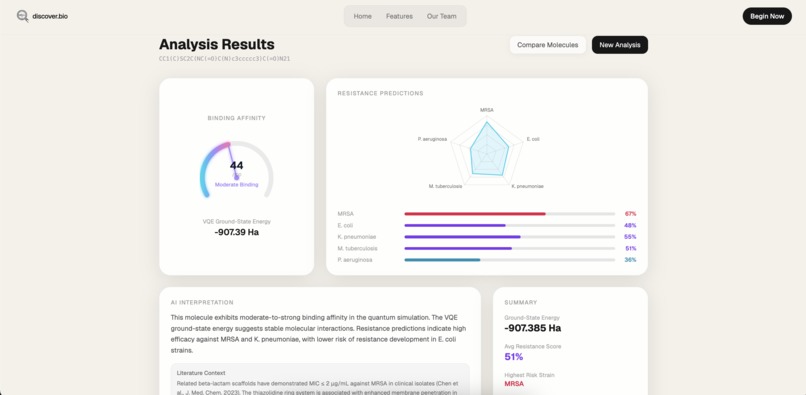This screenshot has height=395, width=806.
Task: Click the binding affinity gauge needle
Action: click(232, 162)
